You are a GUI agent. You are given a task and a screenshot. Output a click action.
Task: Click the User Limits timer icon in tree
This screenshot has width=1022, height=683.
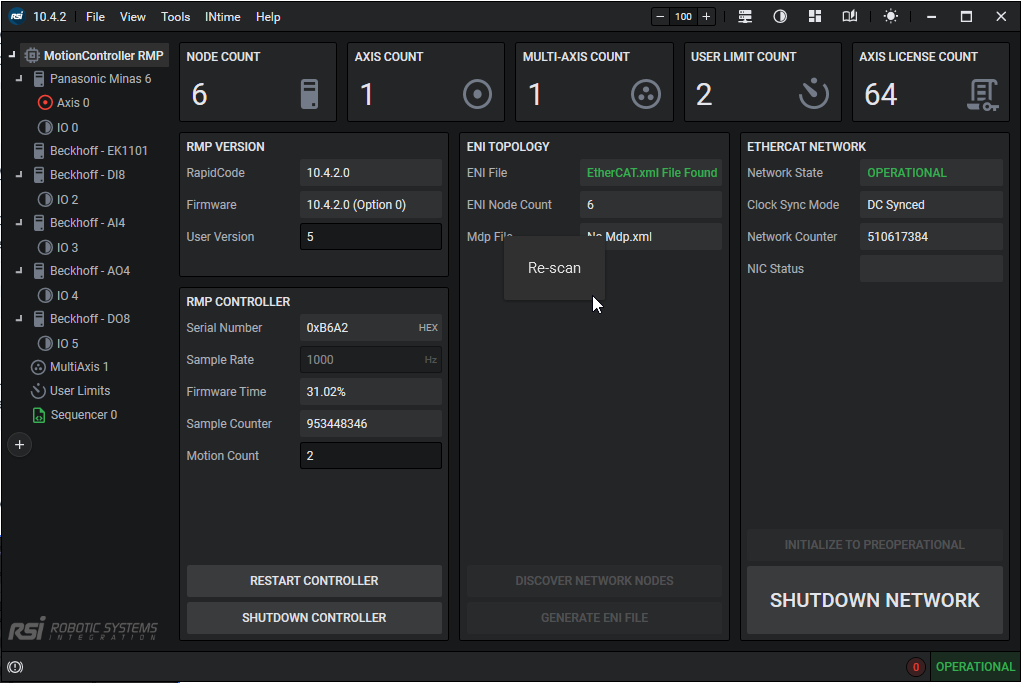point(38,391)
